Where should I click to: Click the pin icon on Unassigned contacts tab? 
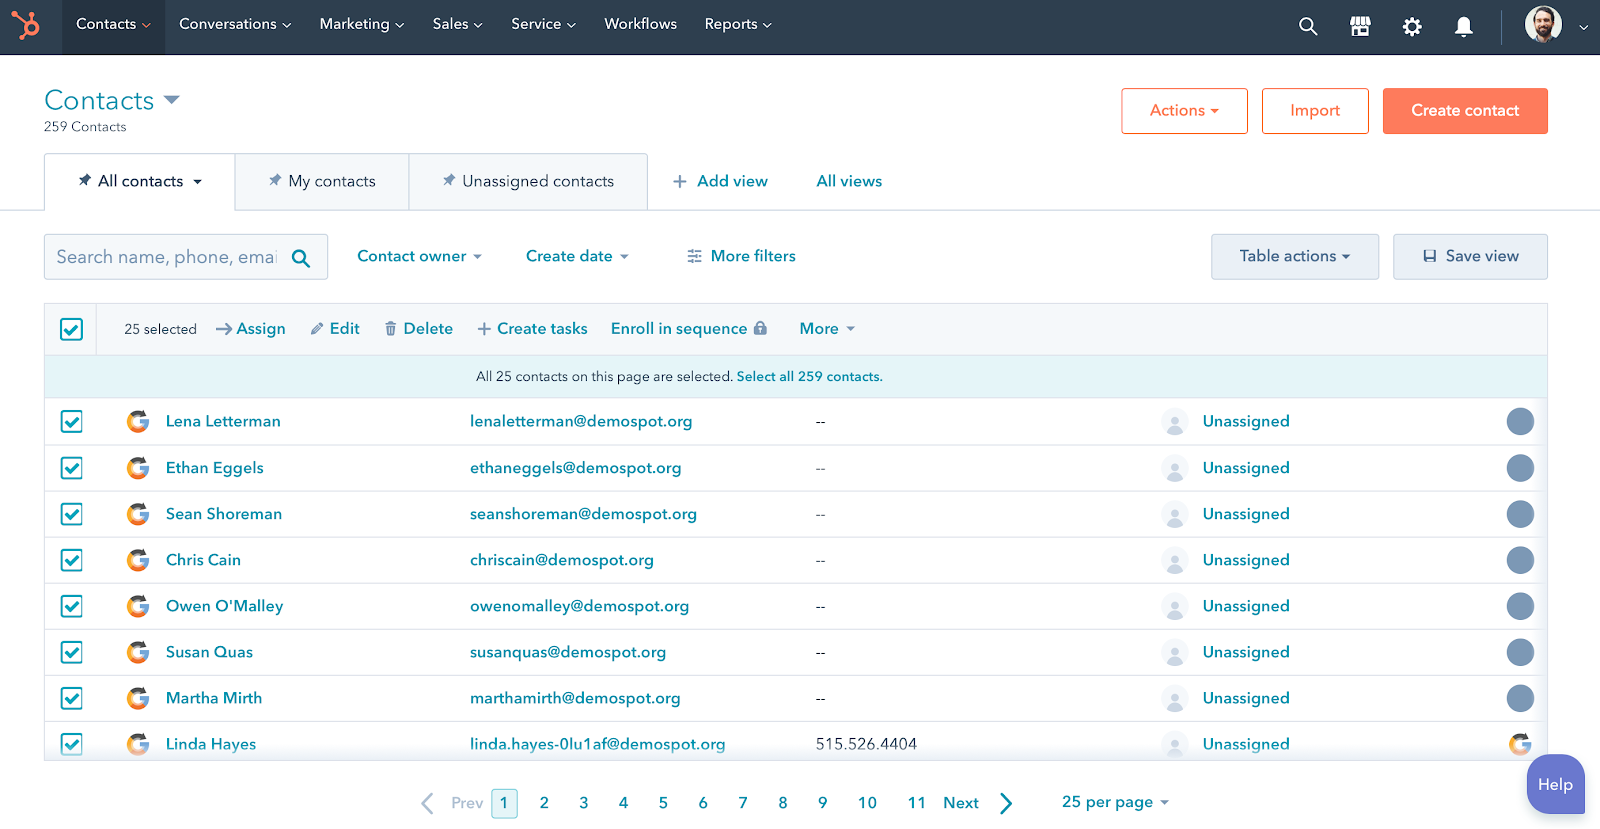[x=449, y=181]
